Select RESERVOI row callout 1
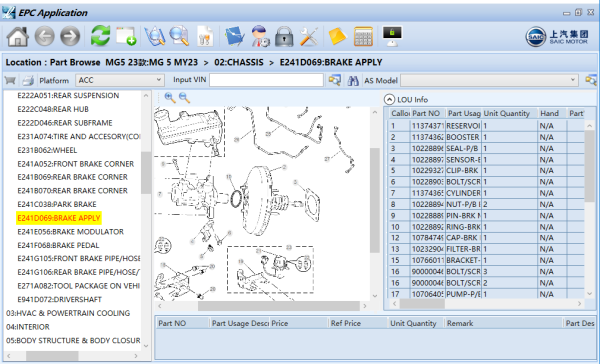The image size is (600, 364). [x=486, y=126]
